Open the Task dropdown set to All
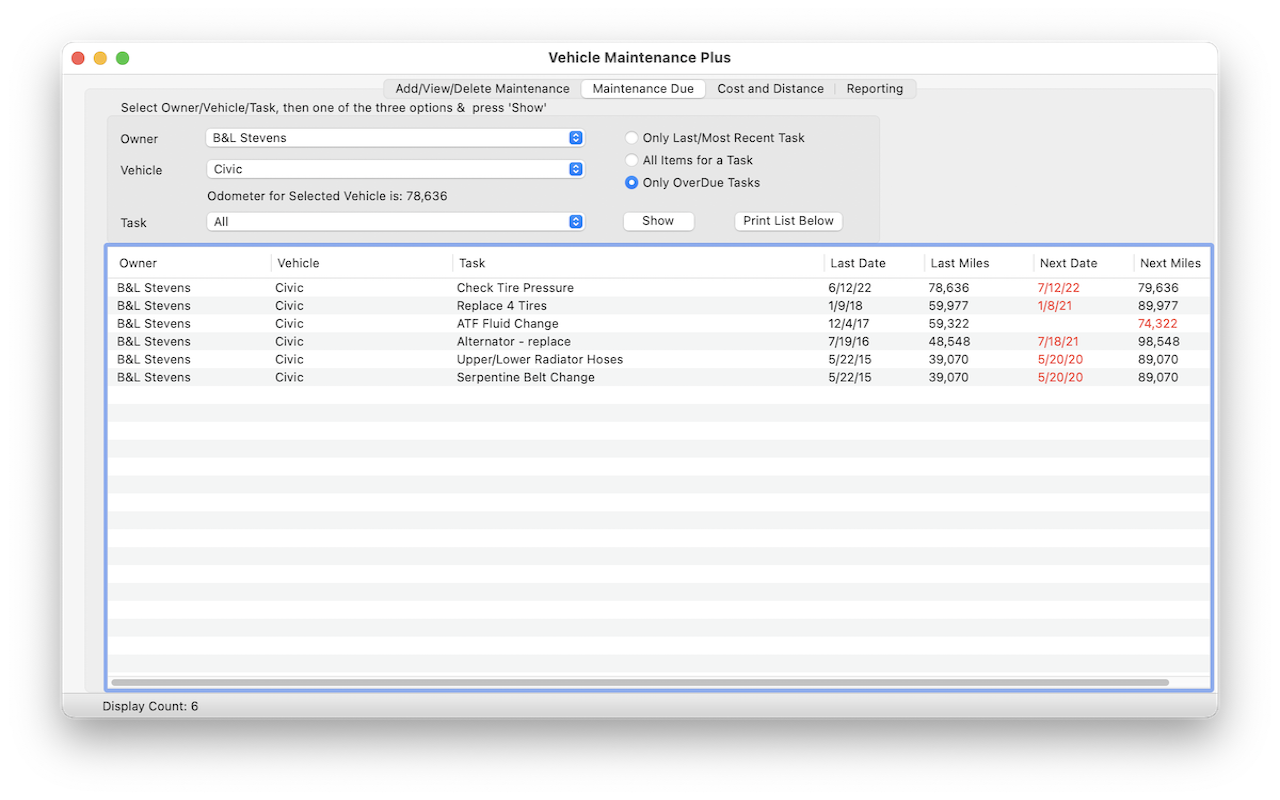Screen dimensions: 1280x800 click(395, 222)
